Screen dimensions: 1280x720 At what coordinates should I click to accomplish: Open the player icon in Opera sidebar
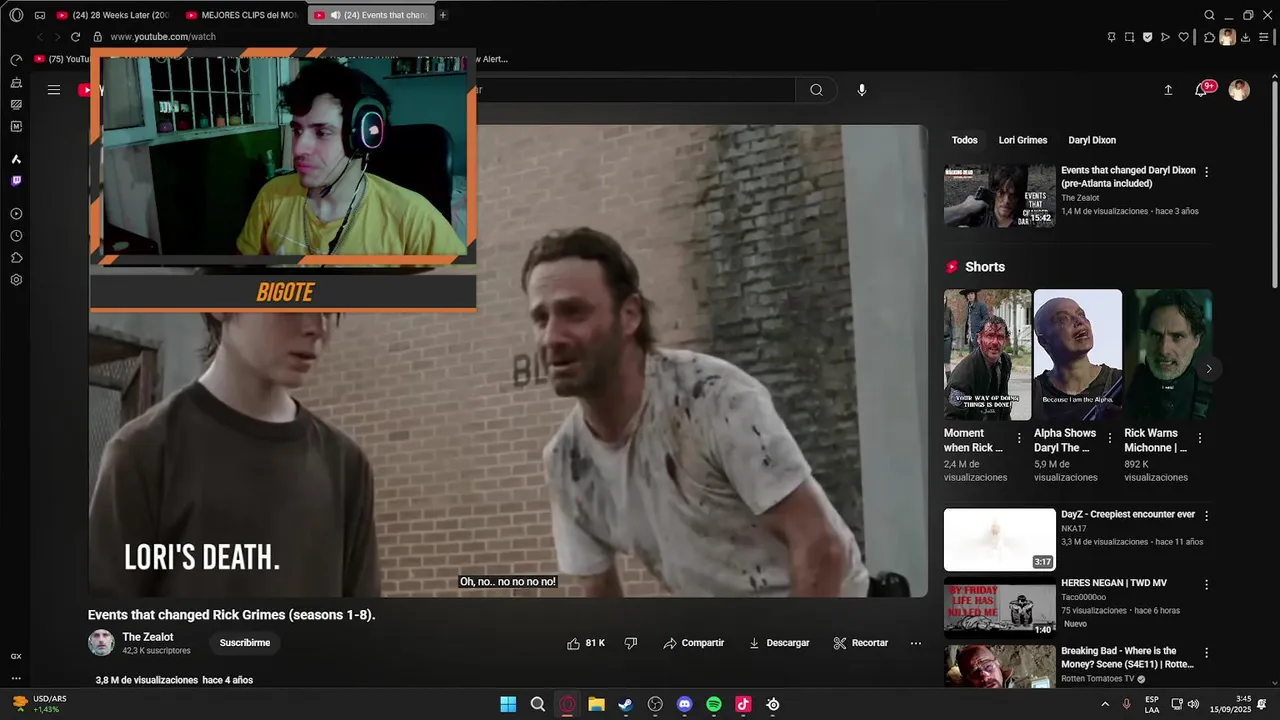pyautogui.click(x=16, y=214)
